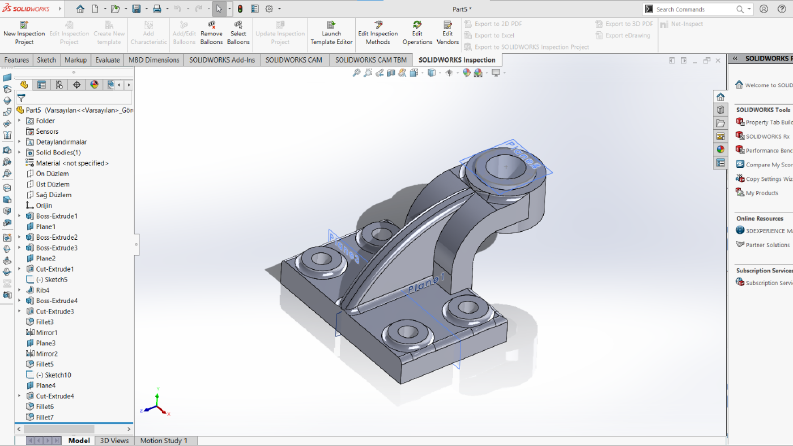Expand Cut-Extrude4 feature
The width and height of the screenshot is (793, 446).
(x=20, y=396)
